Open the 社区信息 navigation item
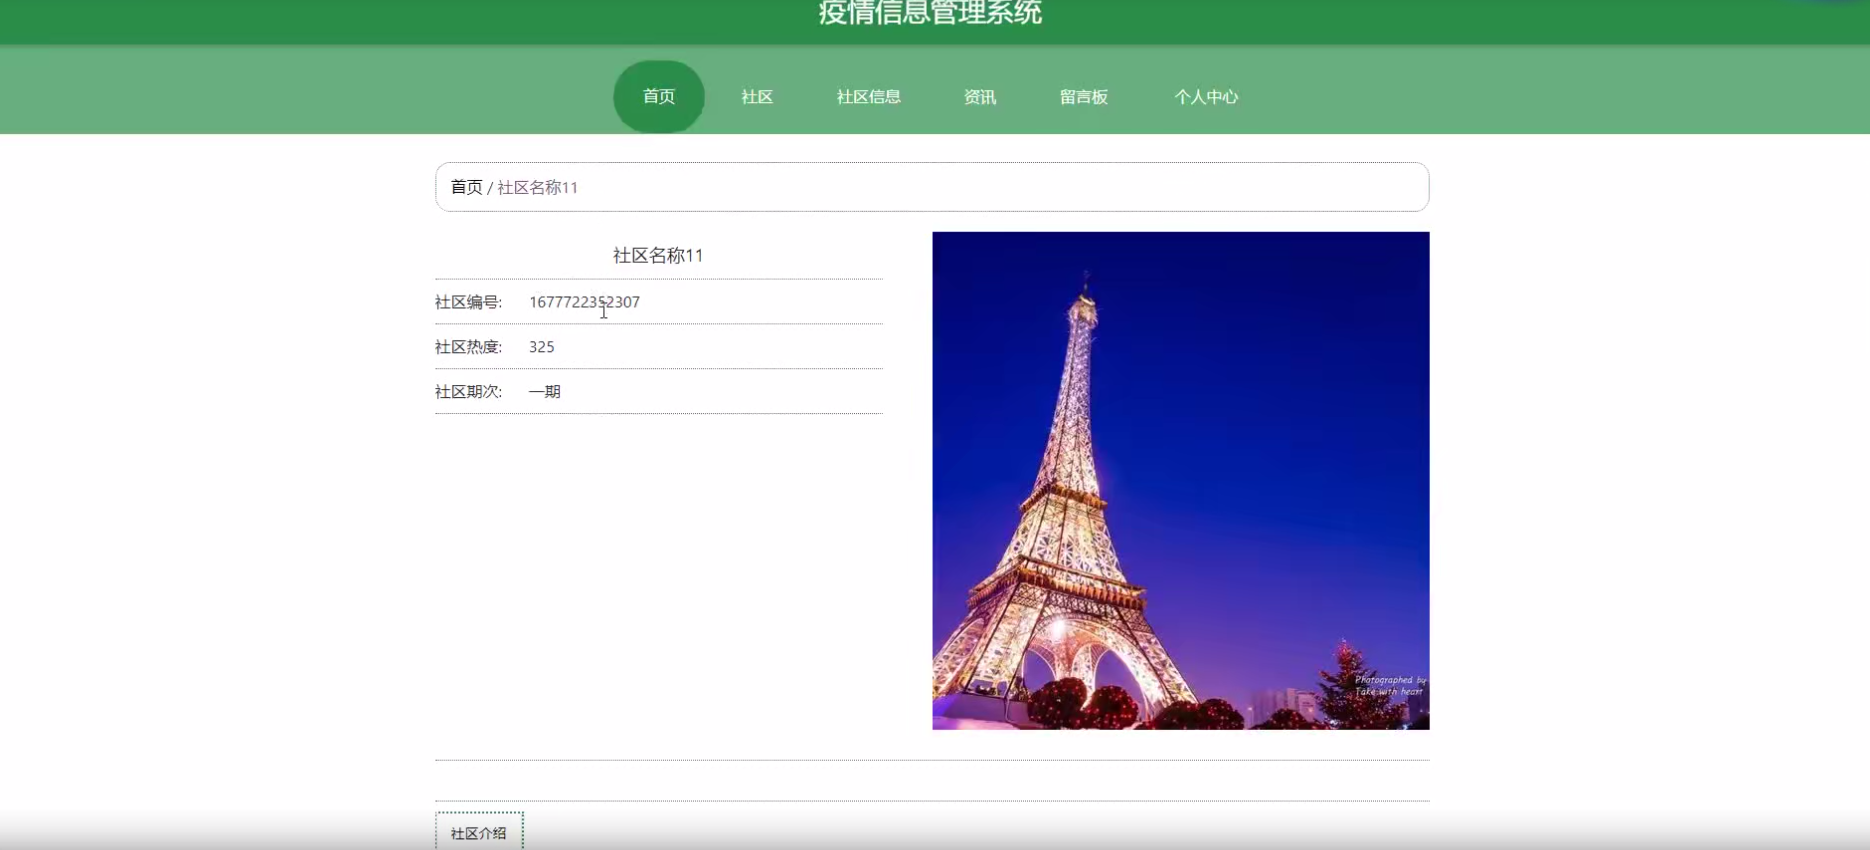Viewport: 1870px width, 850px height. 868,96
